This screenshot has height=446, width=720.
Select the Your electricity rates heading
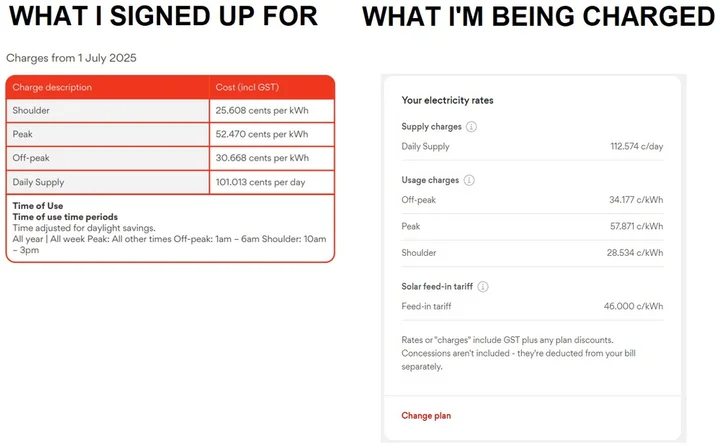[x=447, y=100]
